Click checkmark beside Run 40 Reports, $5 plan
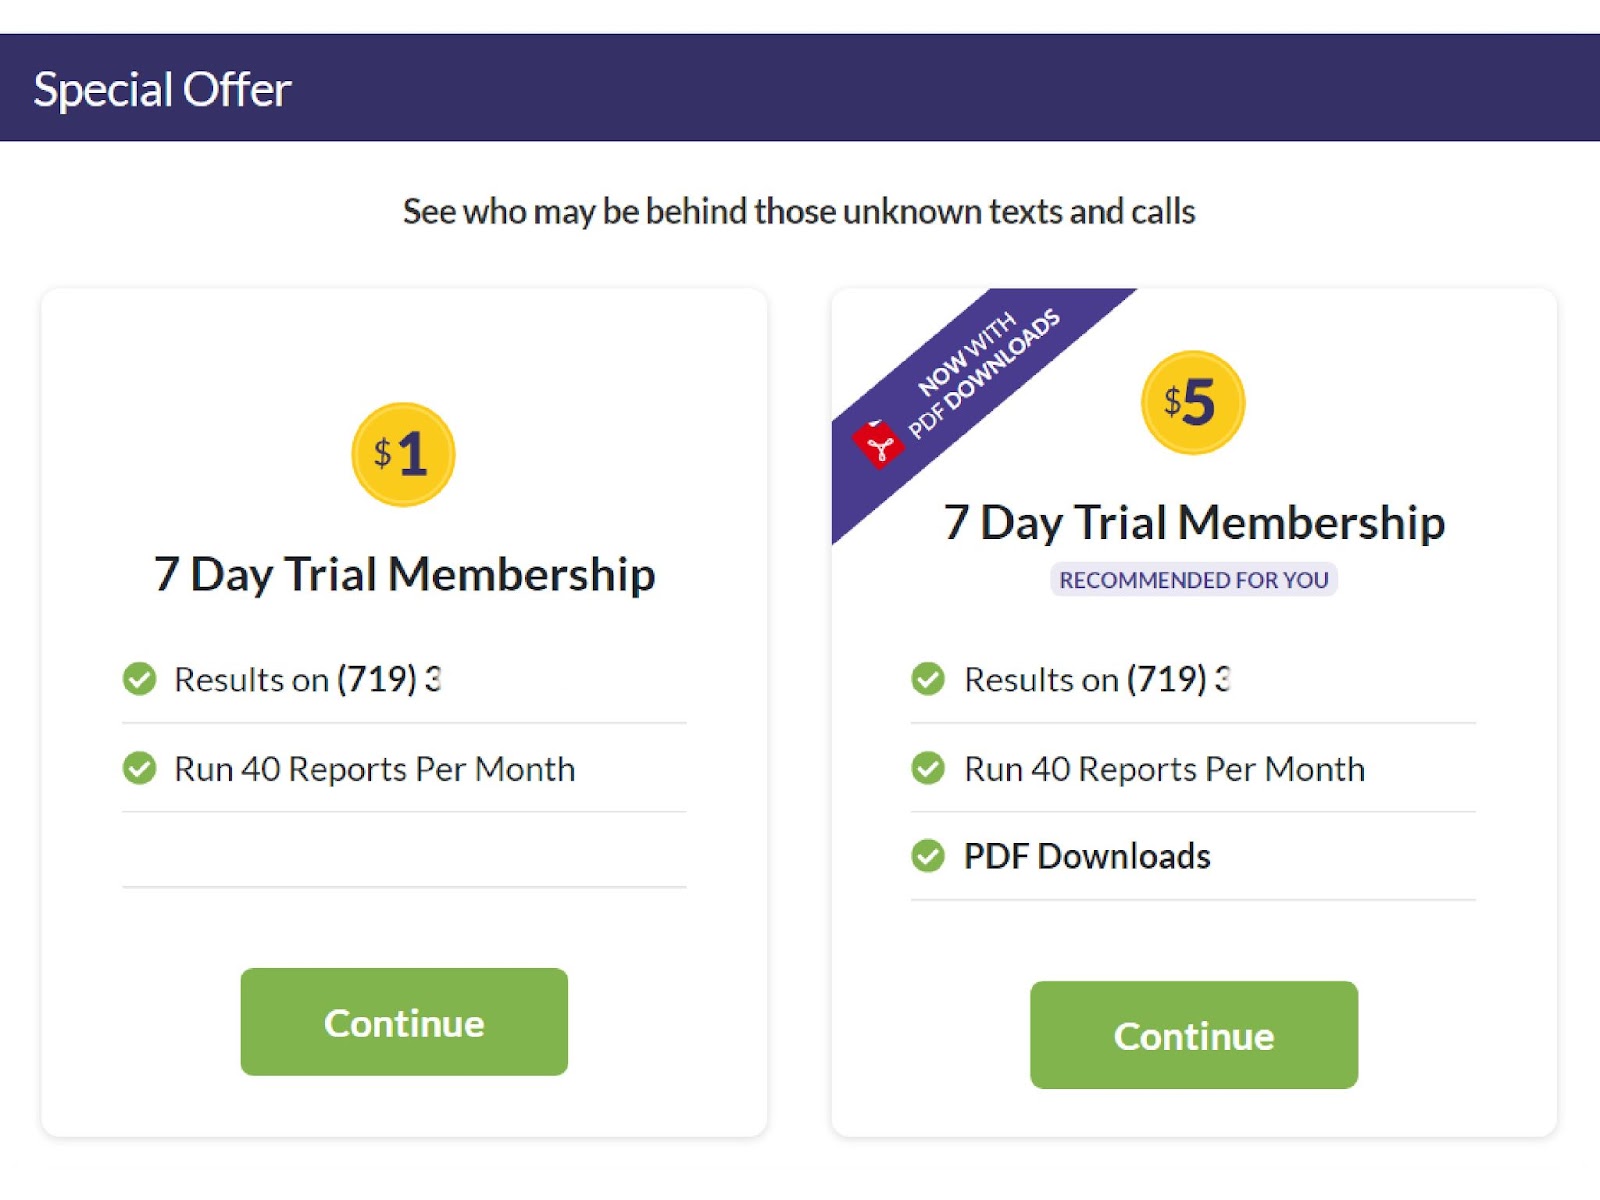 pyautogui.click(x=928, y=768)
